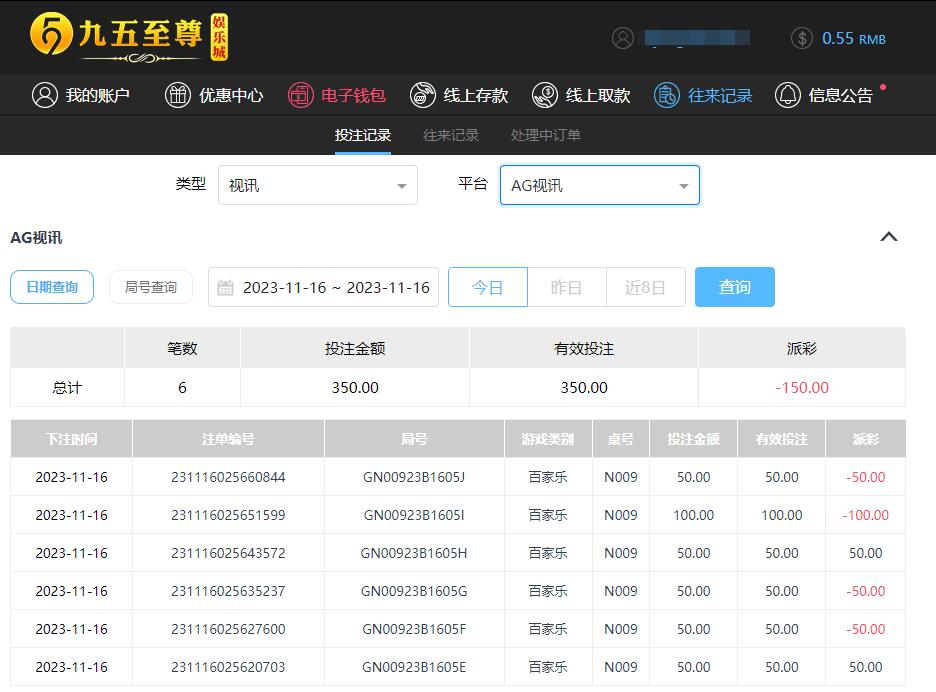Click the 线上取款 withdrawal icon

click(x=544, y=95)
